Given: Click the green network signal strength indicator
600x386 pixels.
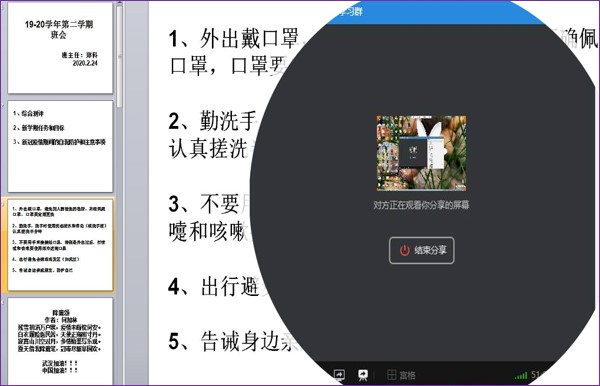Looking at the screenshot, I should 521,375.
